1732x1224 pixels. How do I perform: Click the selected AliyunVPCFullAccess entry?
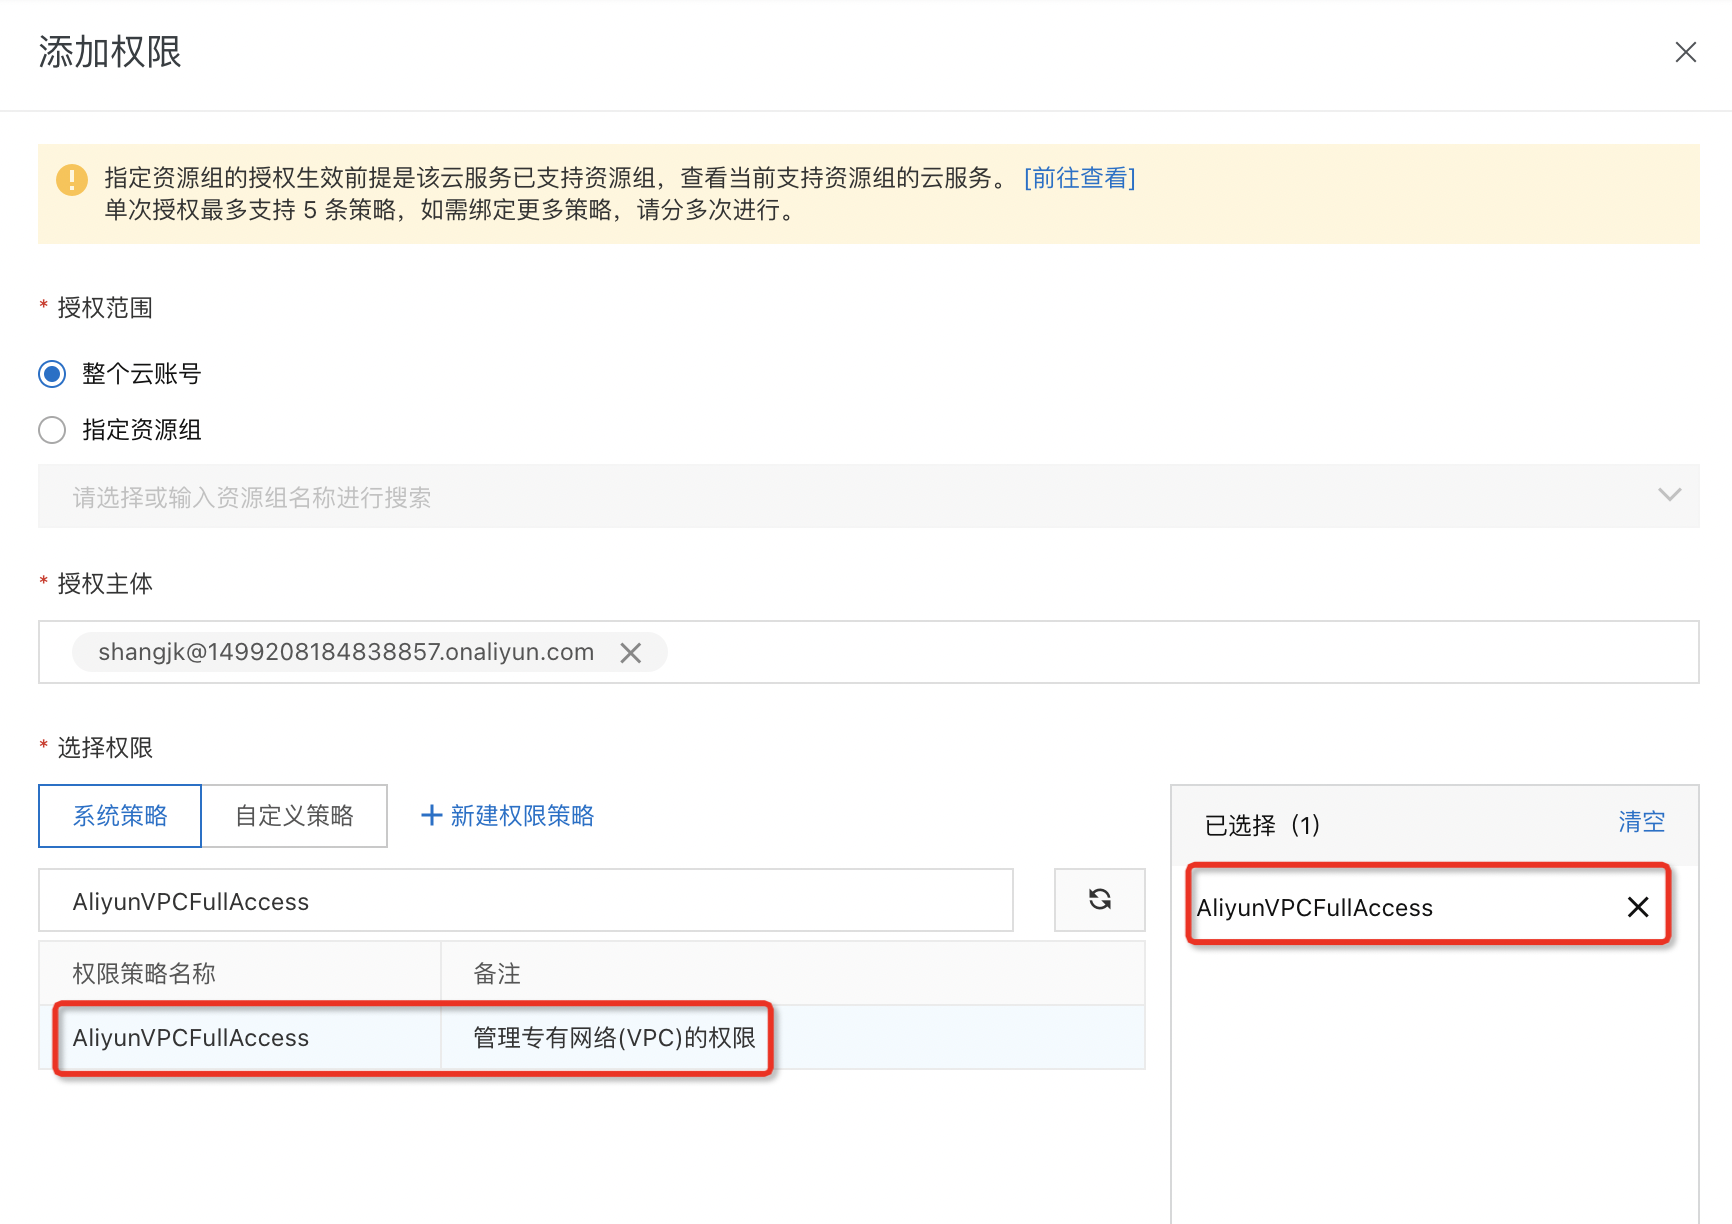tap(1314, 908)
